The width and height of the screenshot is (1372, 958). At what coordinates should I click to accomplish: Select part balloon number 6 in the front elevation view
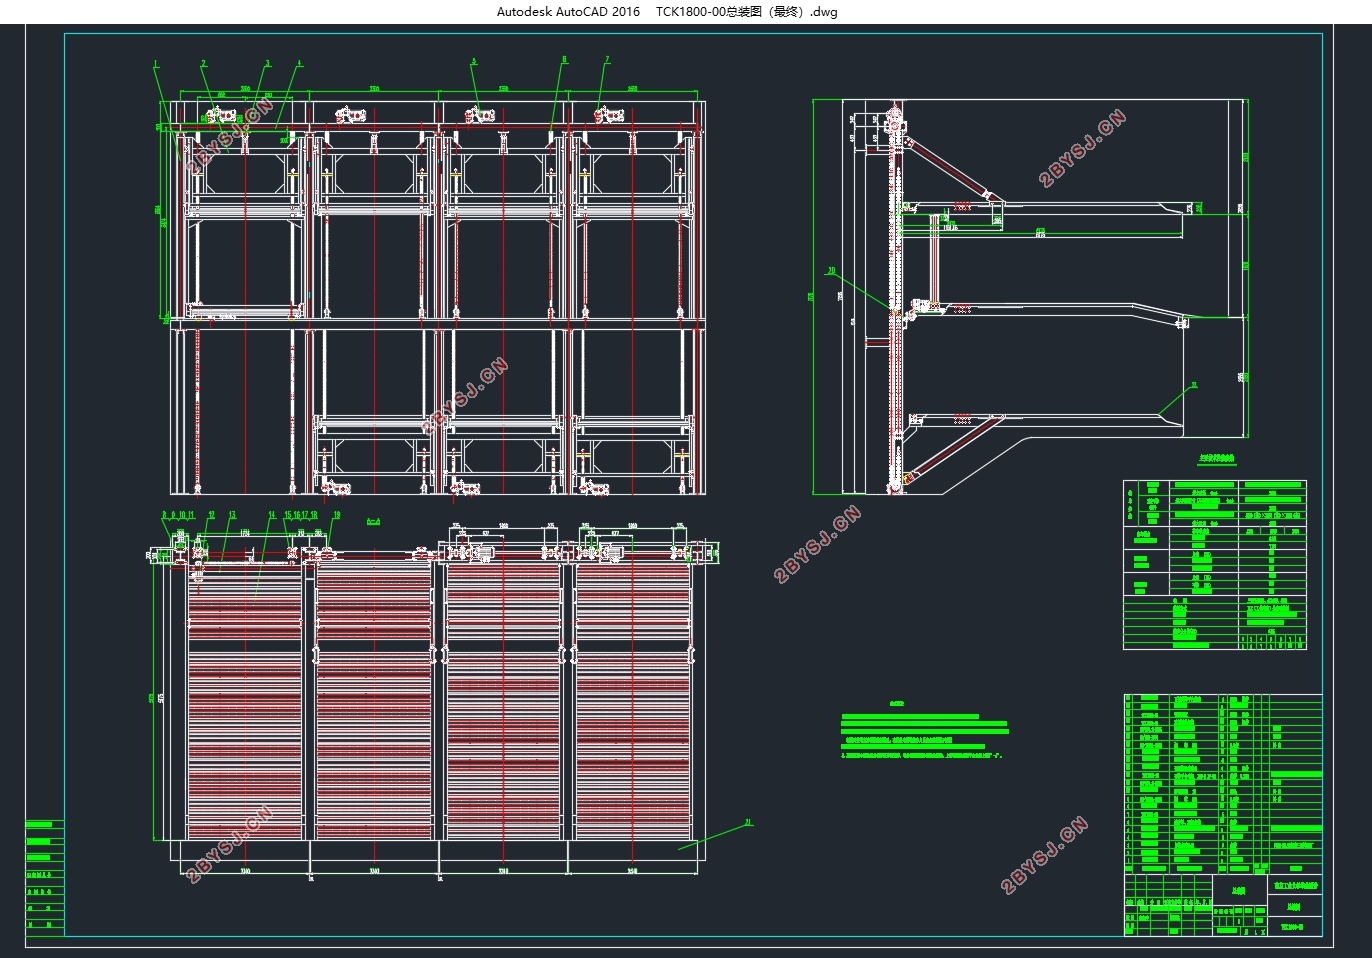pos(564,60)
